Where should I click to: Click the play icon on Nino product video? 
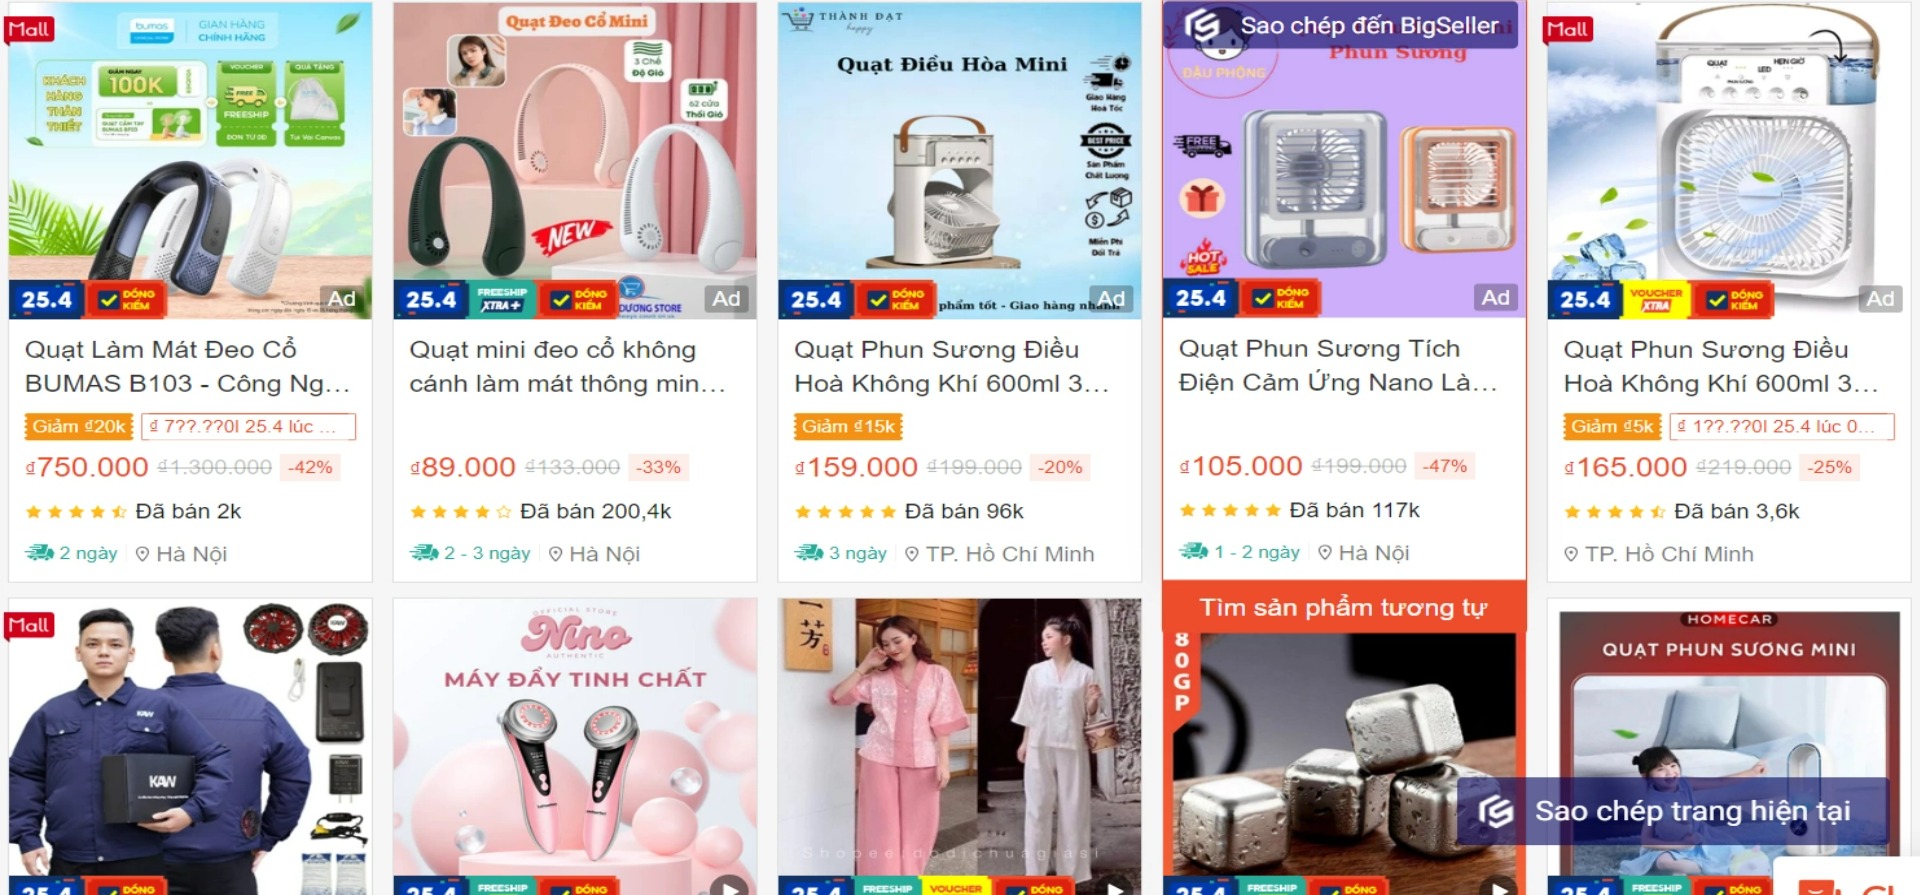point(729,886)
